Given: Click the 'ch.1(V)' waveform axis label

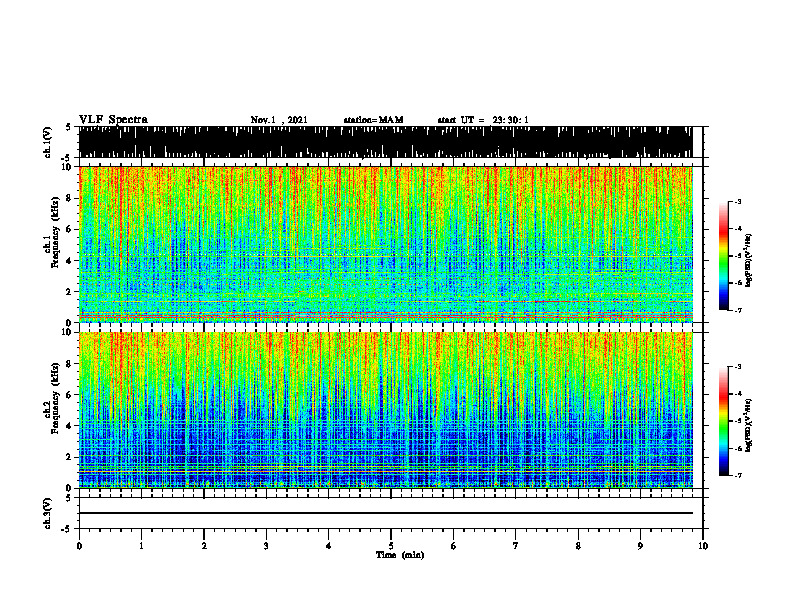Looking at the screenshot, I should pyautogui.click(x=48, y=142).
